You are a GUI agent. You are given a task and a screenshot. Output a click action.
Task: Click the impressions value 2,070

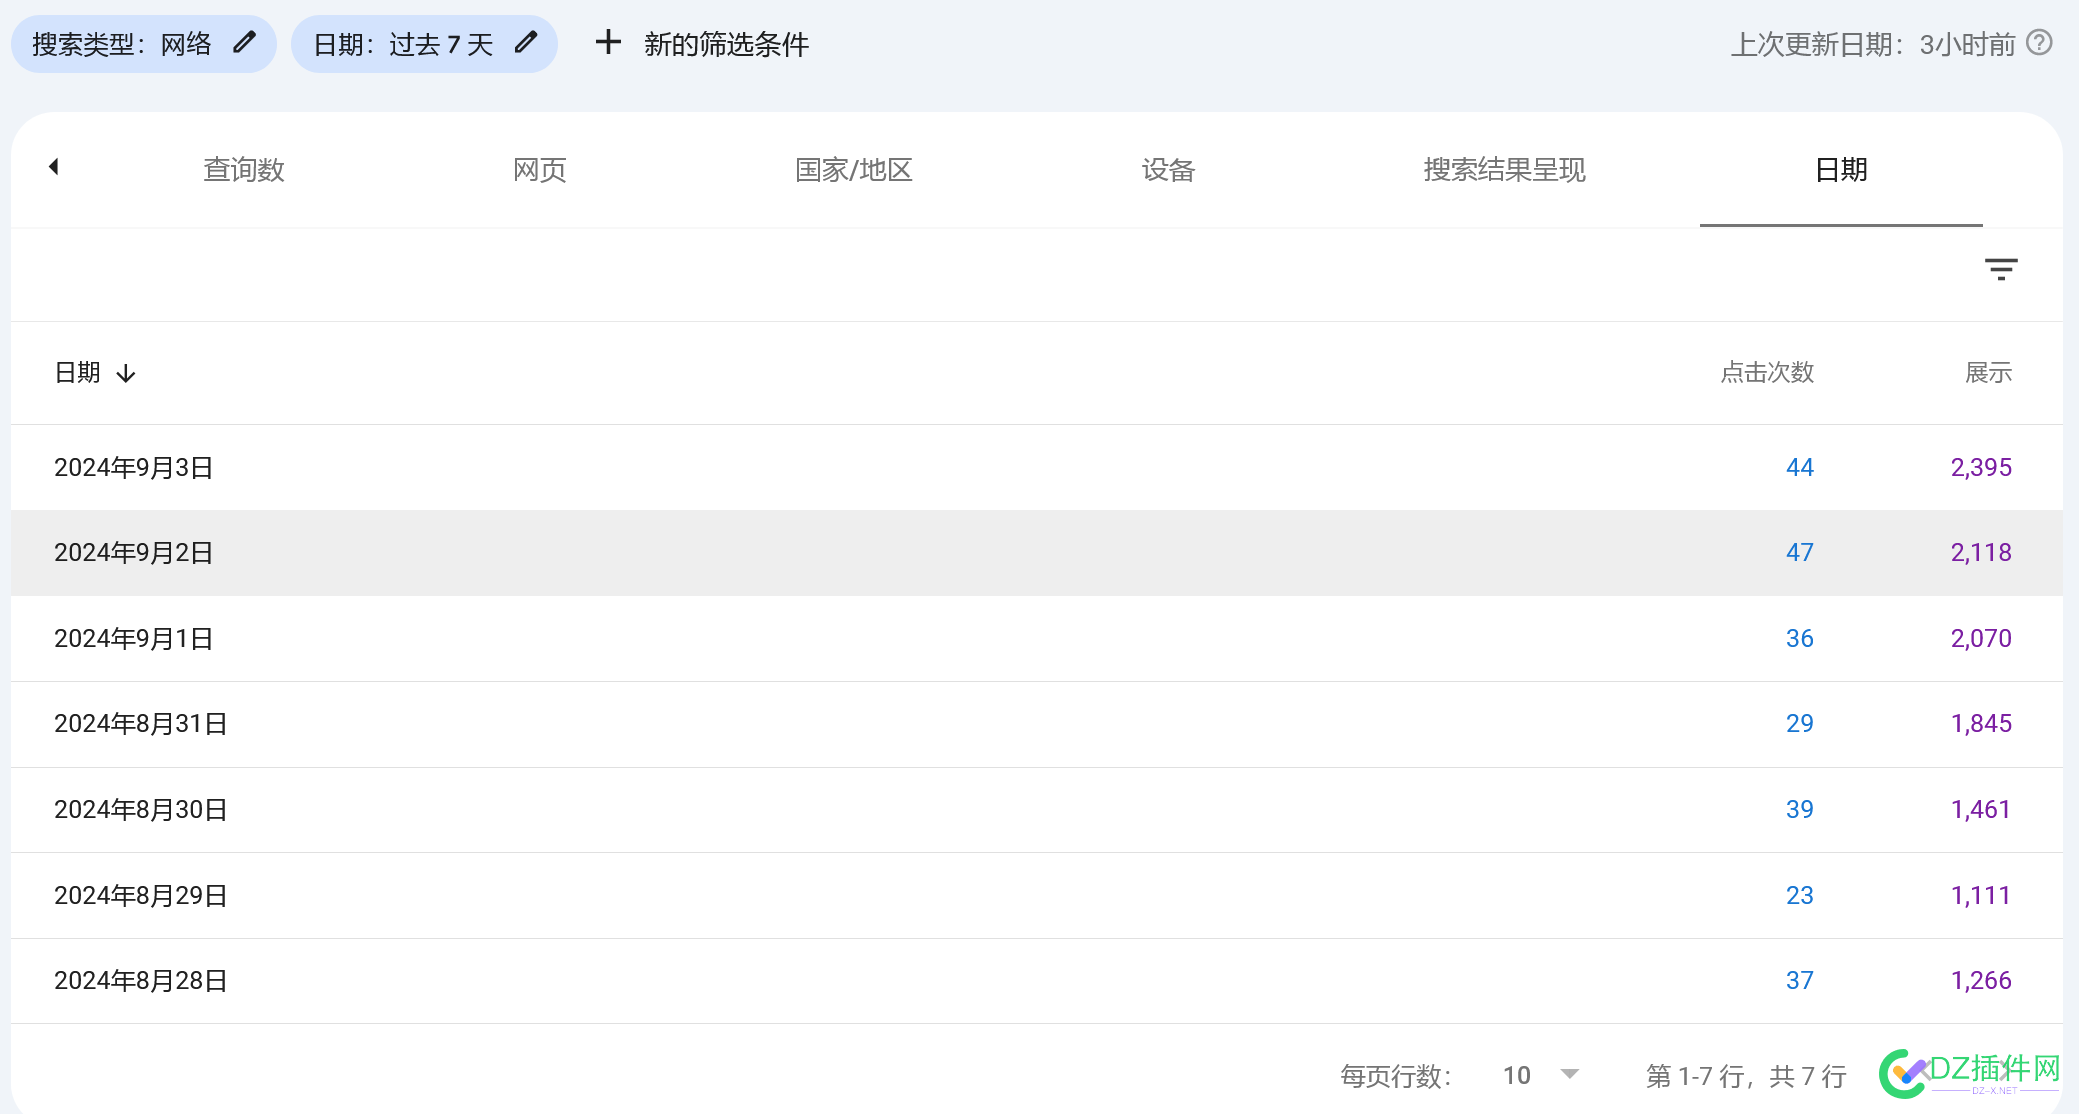pos(1981,639)
